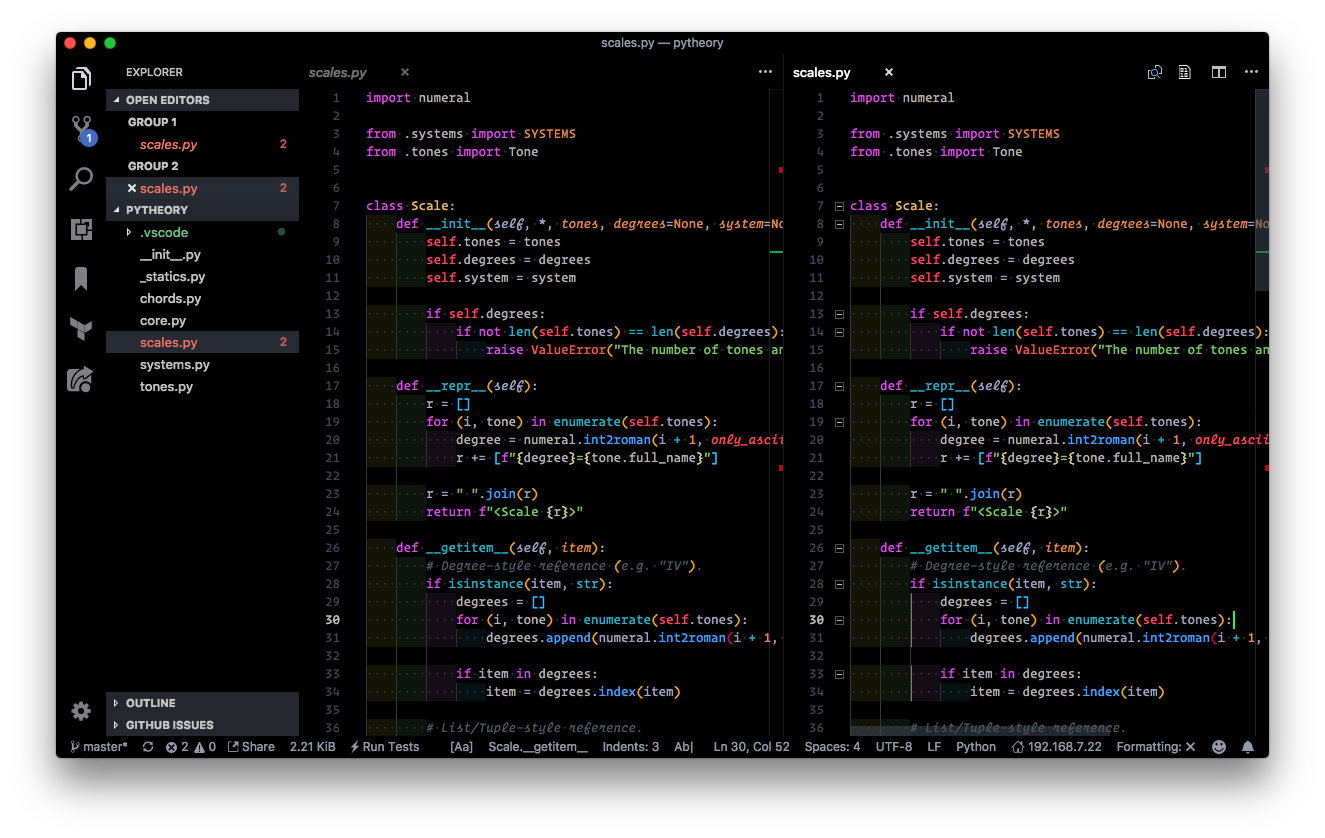Click the binary file icon in editor toolbar
The height and width of the screenshot is (838, 1325).
coord(1185,72)
